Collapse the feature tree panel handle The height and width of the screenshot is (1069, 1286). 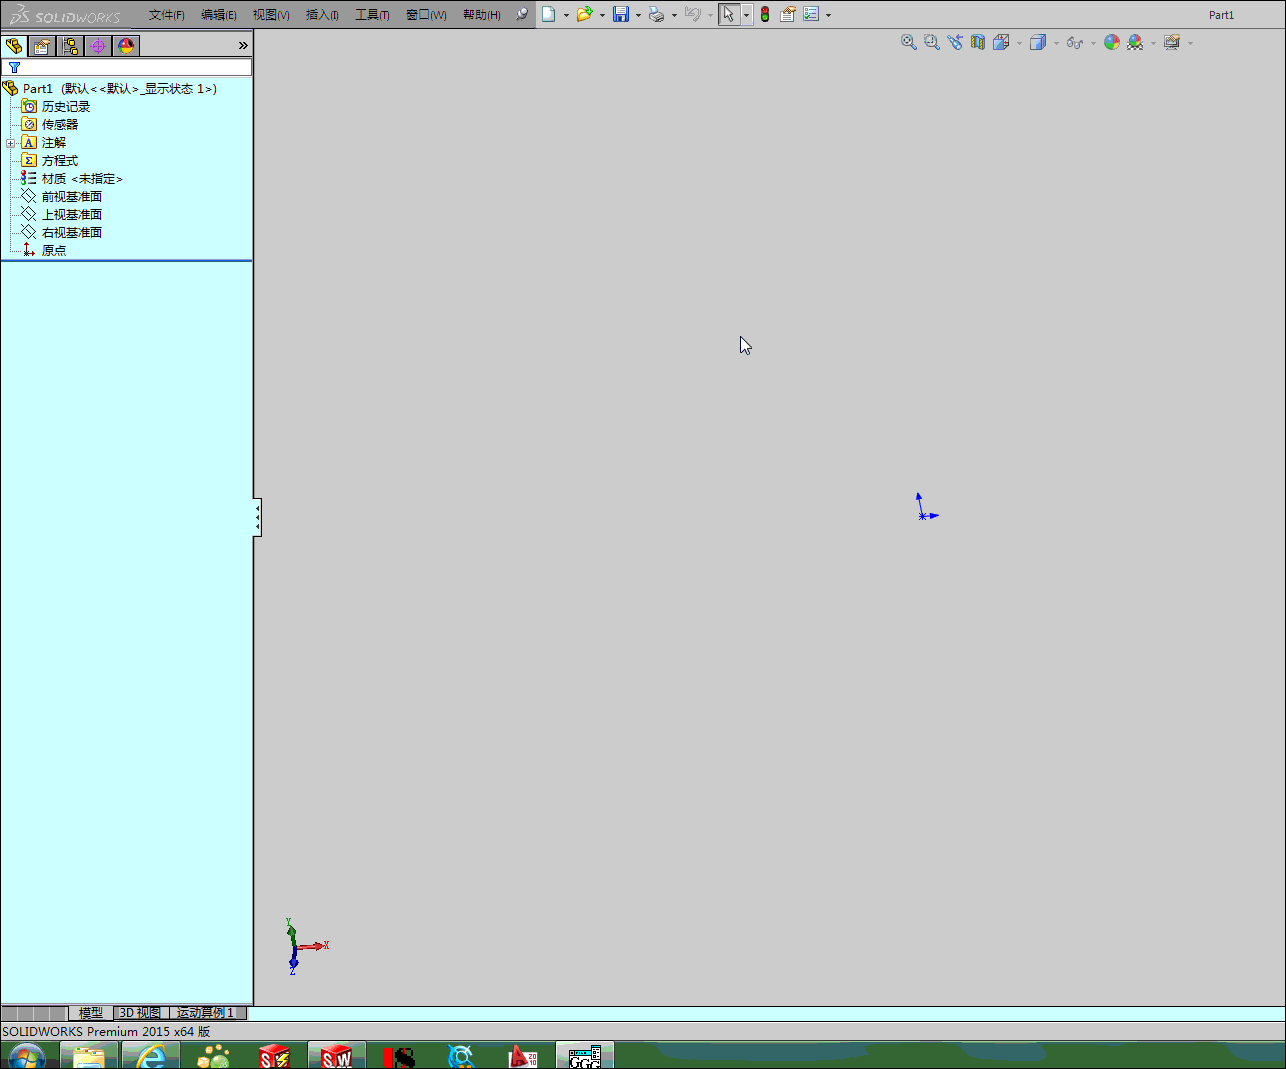click(x=257, y=518)
